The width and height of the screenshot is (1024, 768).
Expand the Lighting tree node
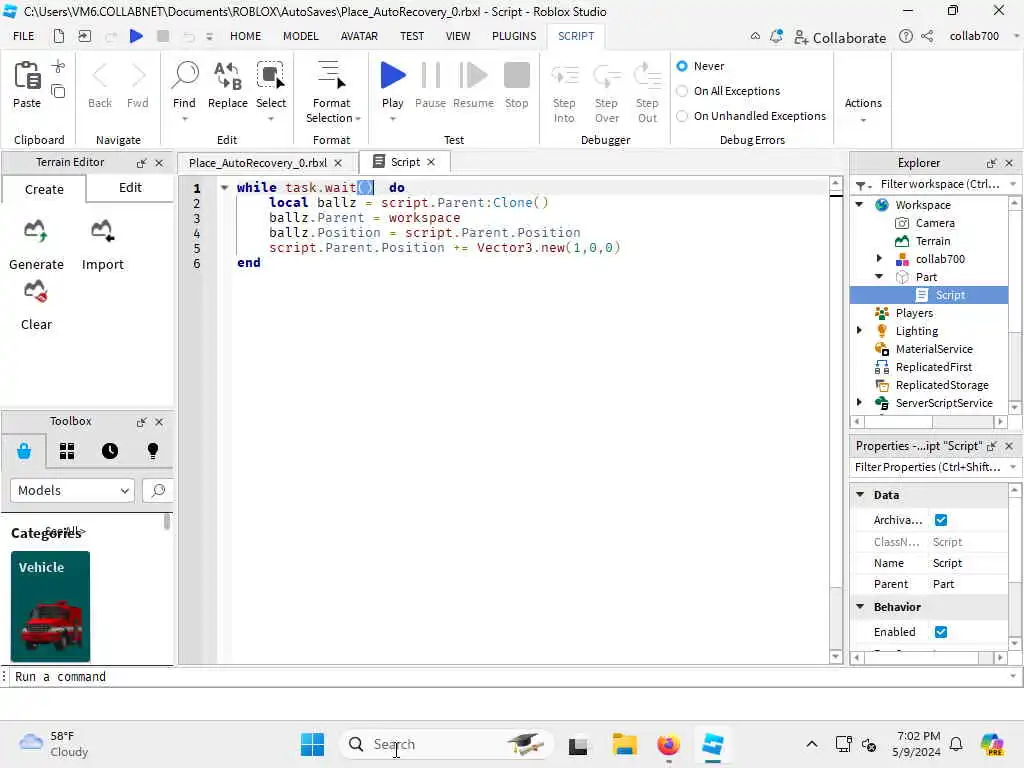(x=859, y=330)
